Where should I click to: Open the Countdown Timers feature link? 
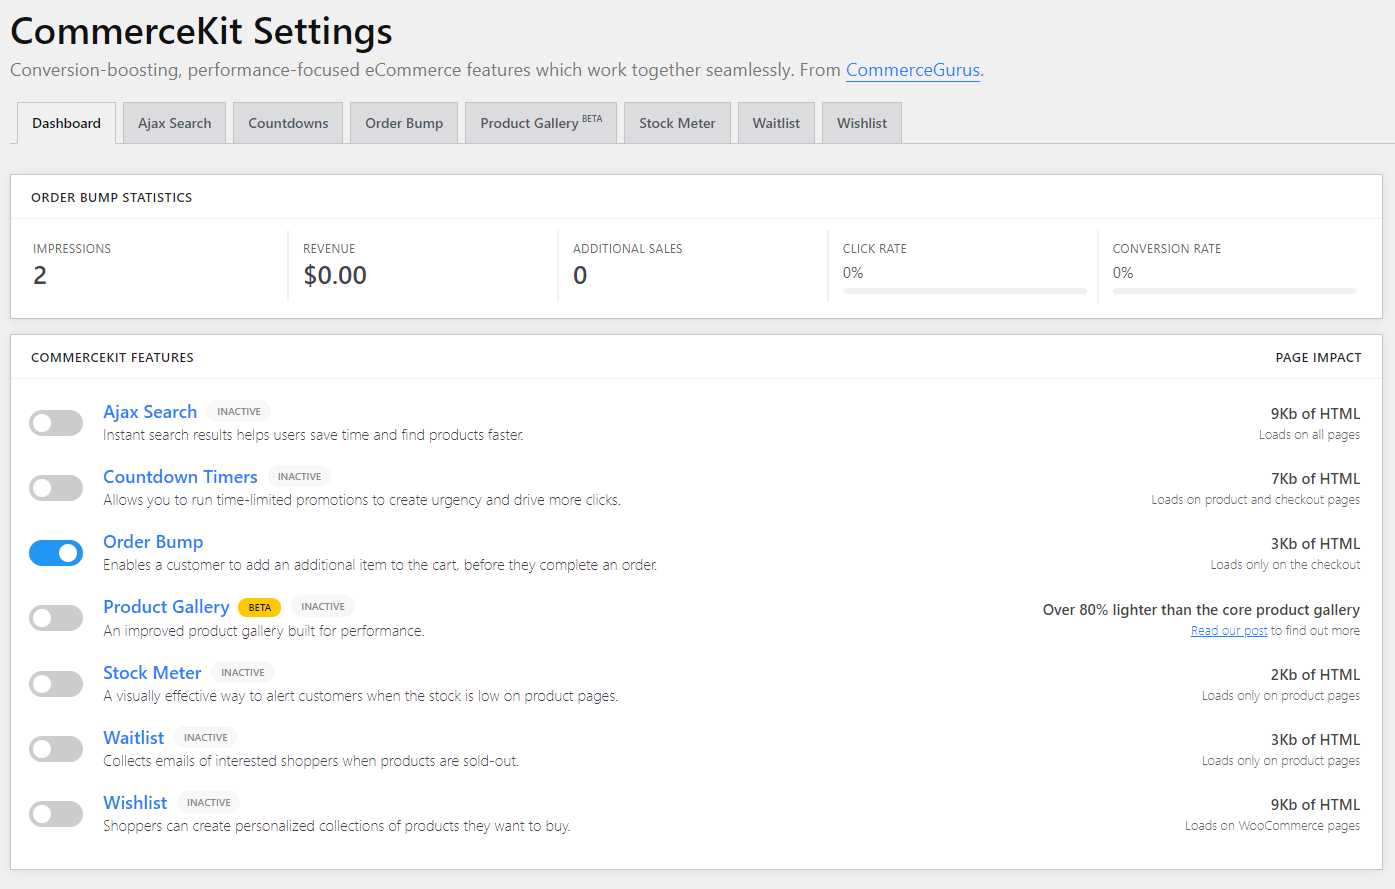tap(180, 477)
